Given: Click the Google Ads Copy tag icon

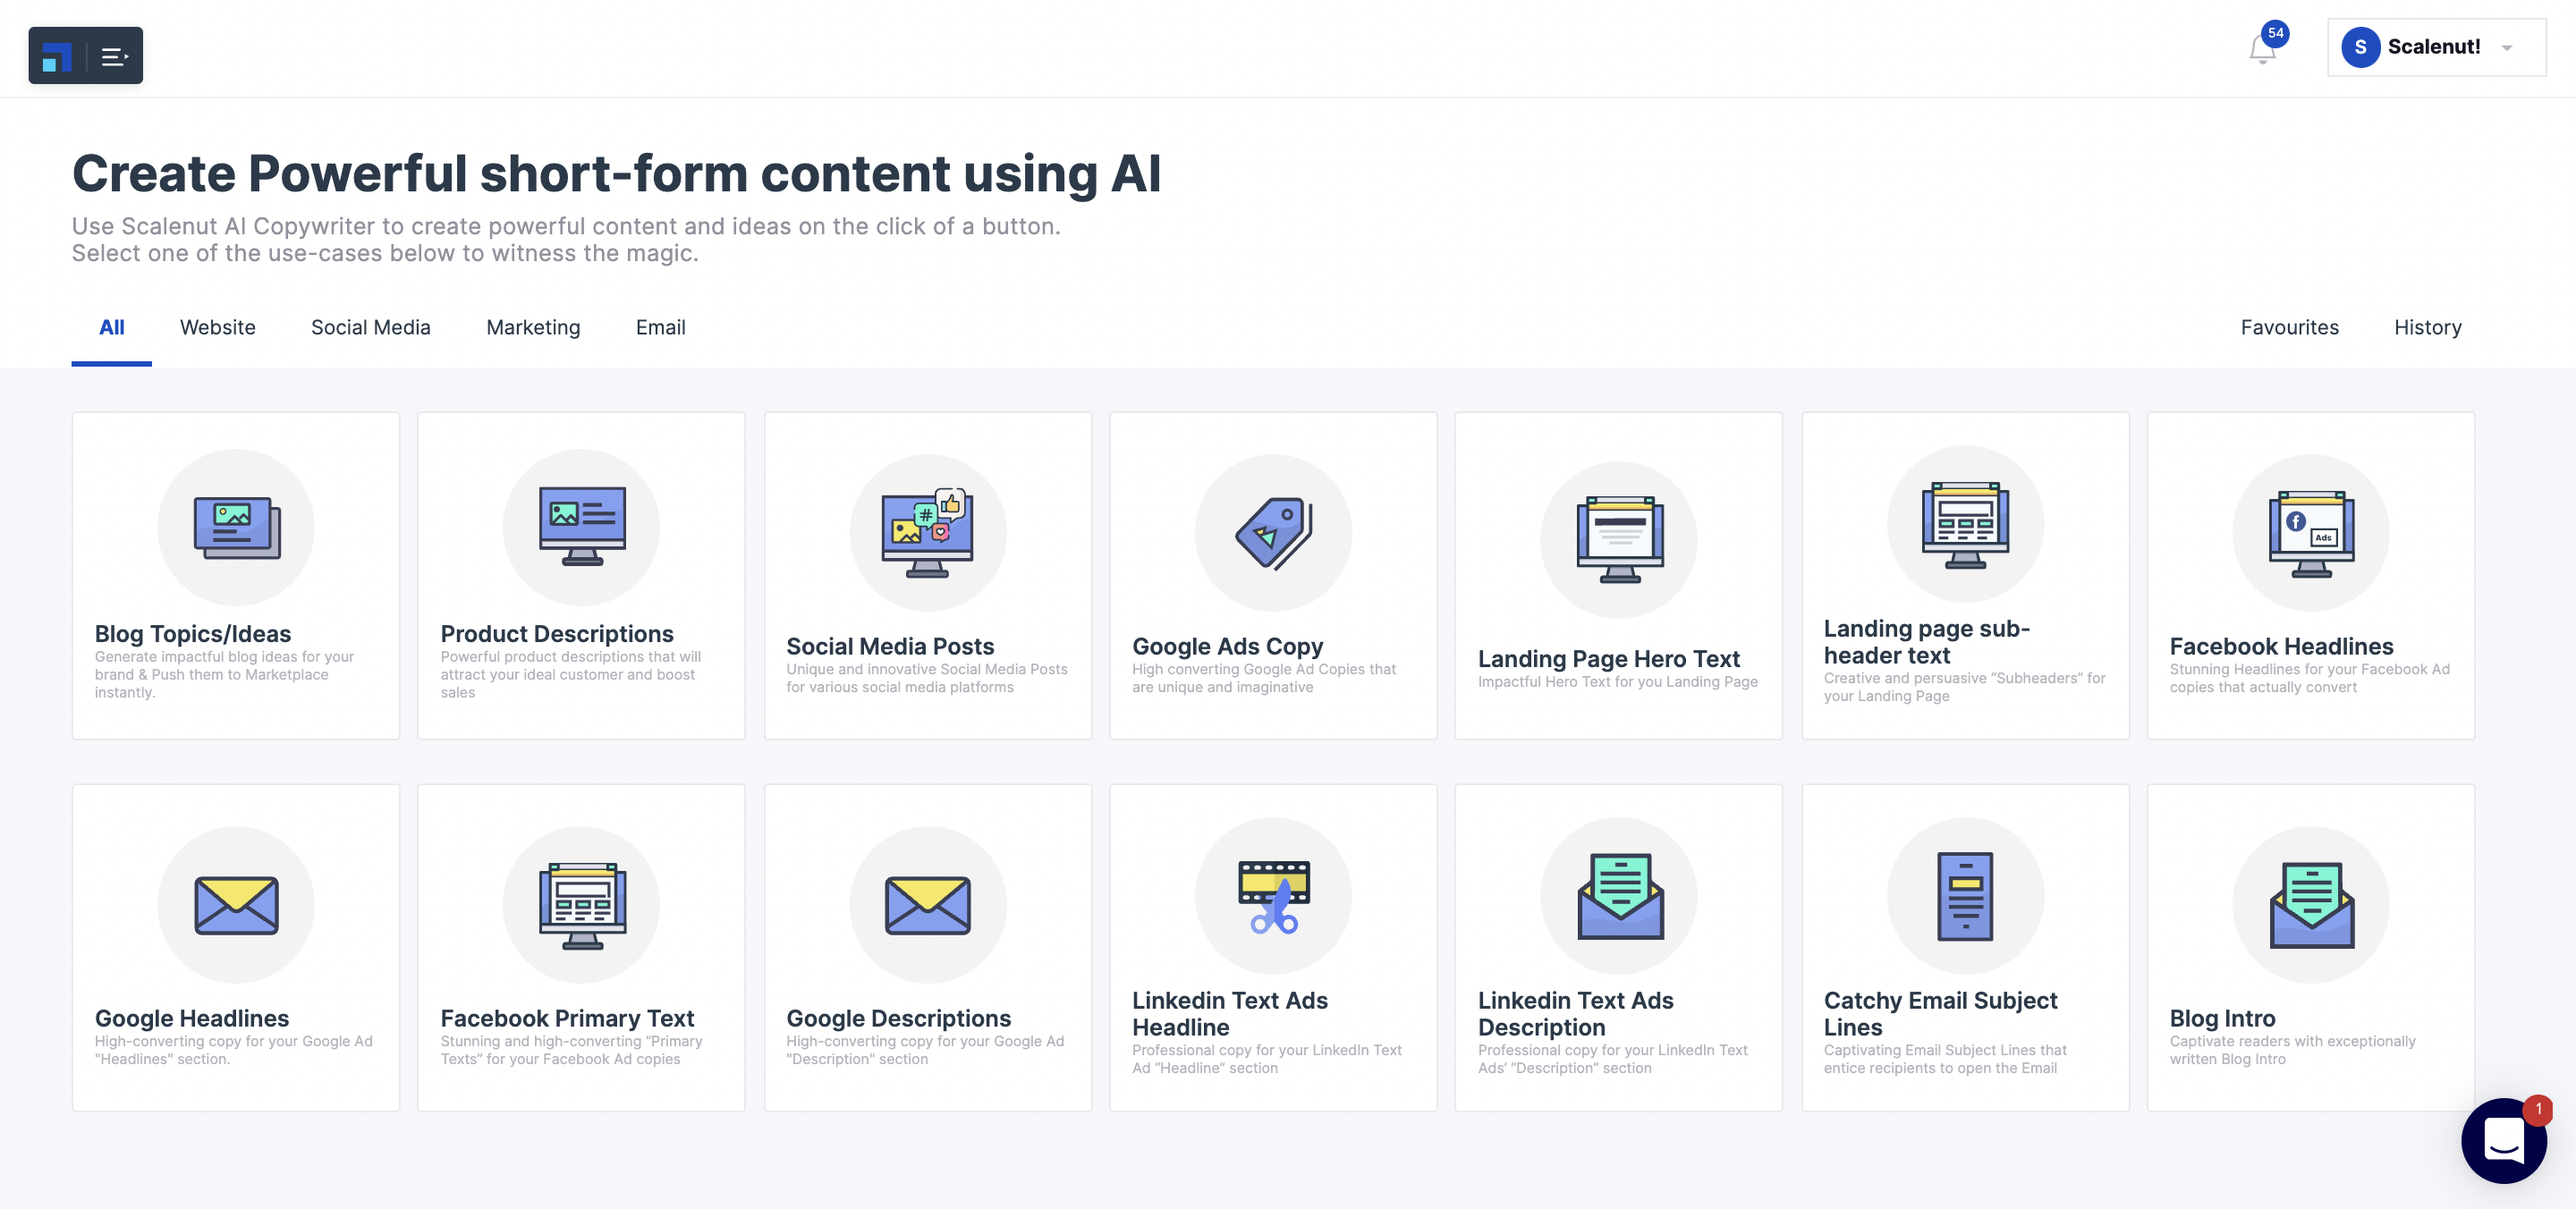Looking at the screenshot, I should [x=1273, y=533].
